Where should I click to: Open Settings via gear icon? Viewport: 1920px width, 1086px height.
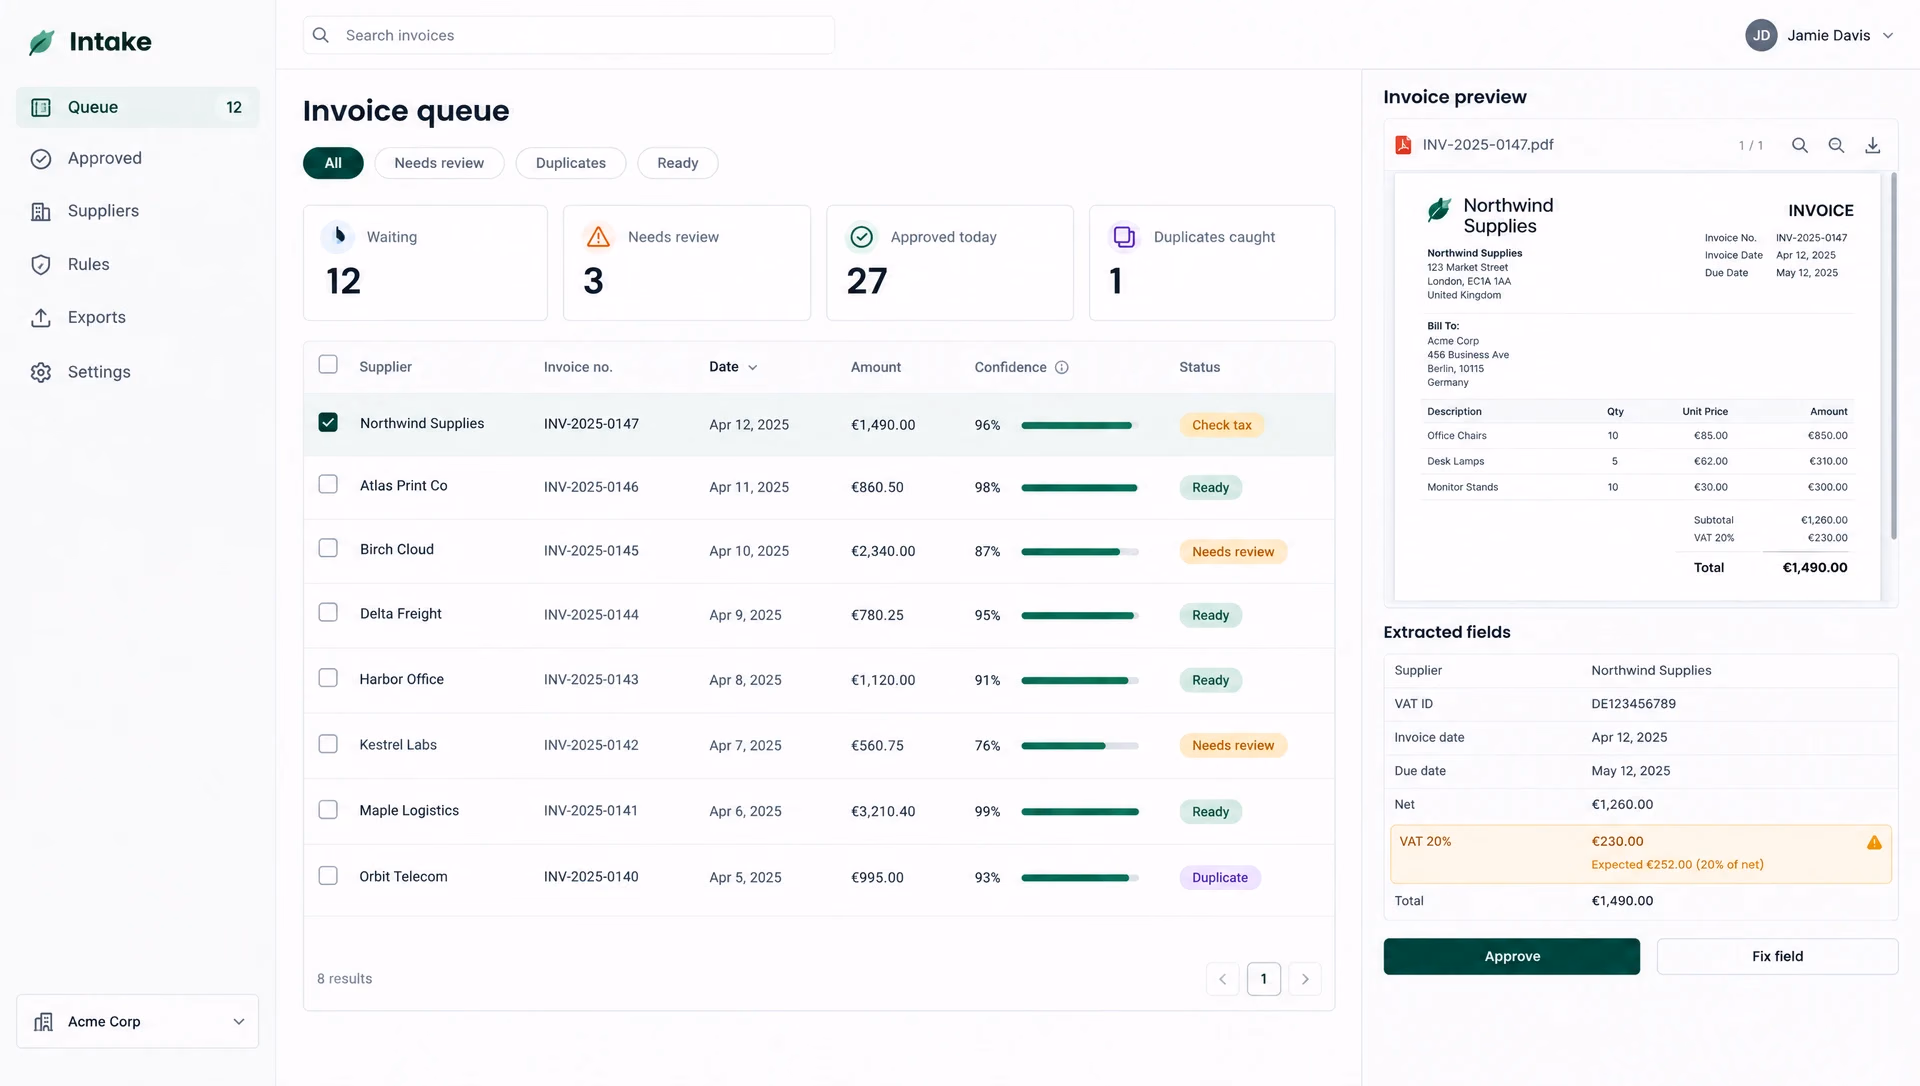point(41,372)
